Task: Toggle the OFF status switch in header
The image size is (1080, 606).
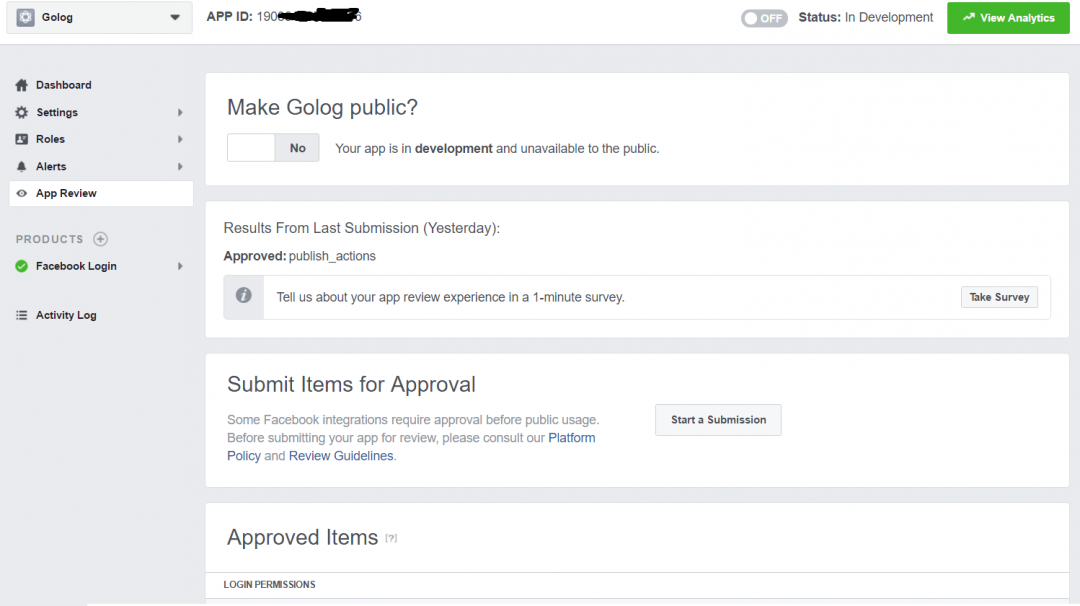Action: coord(764,18)
